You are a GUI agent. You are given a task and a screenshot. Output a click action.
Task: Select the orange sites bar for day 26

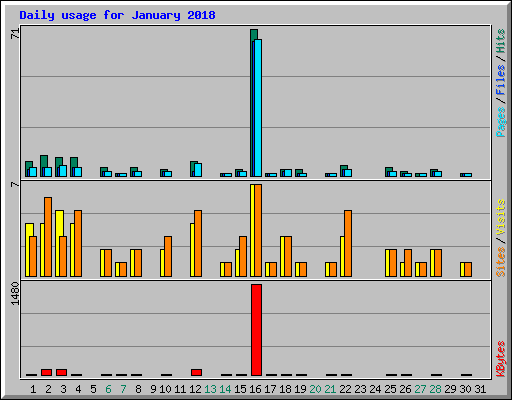coord(408,263)
